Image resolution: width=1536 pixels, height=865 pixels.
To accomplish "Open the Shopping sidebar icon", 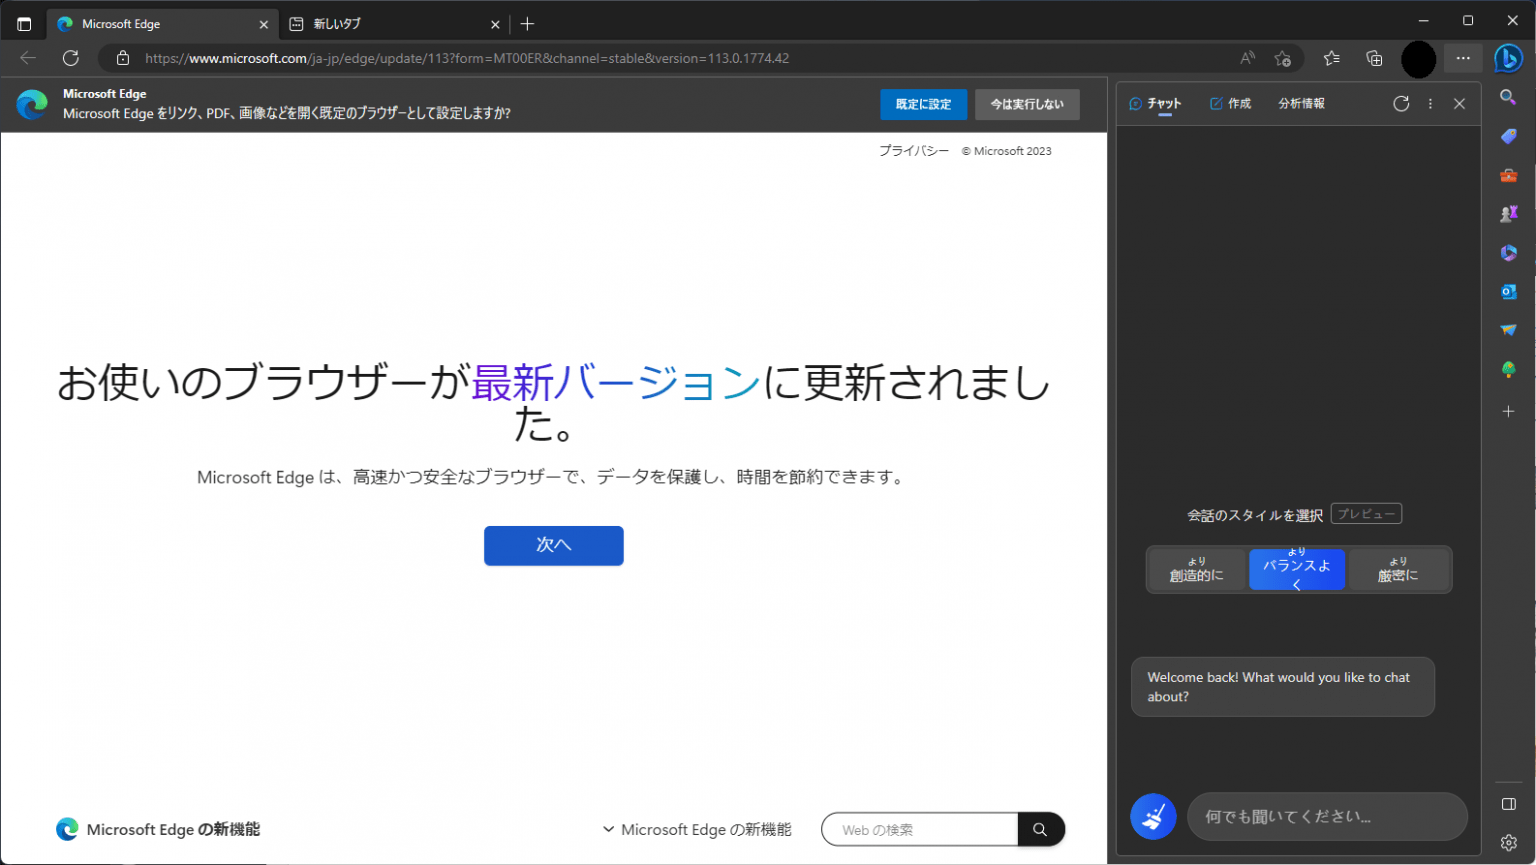I will point(1510,137).
